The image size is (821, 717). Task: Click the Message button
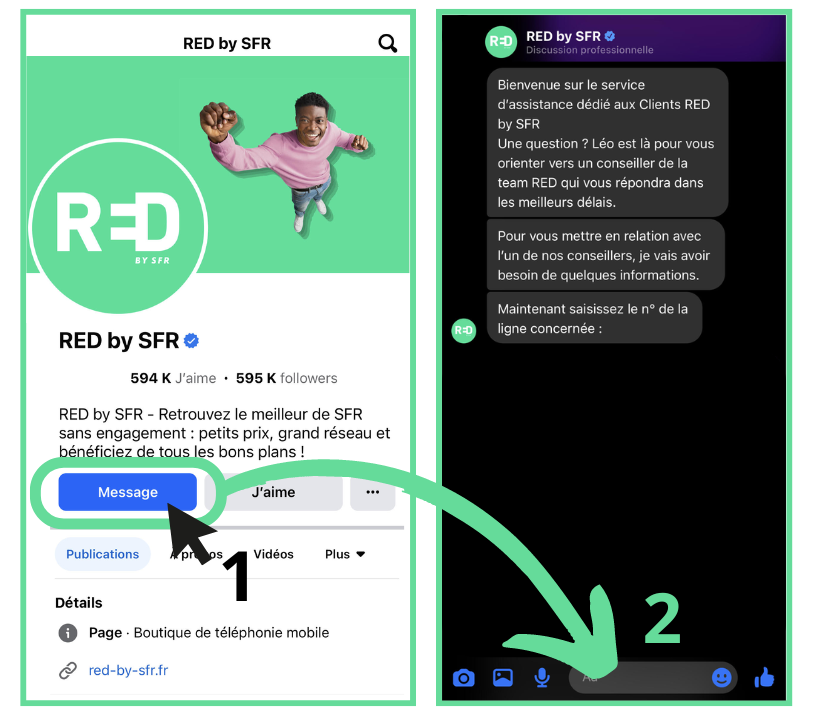pos(127,492)
